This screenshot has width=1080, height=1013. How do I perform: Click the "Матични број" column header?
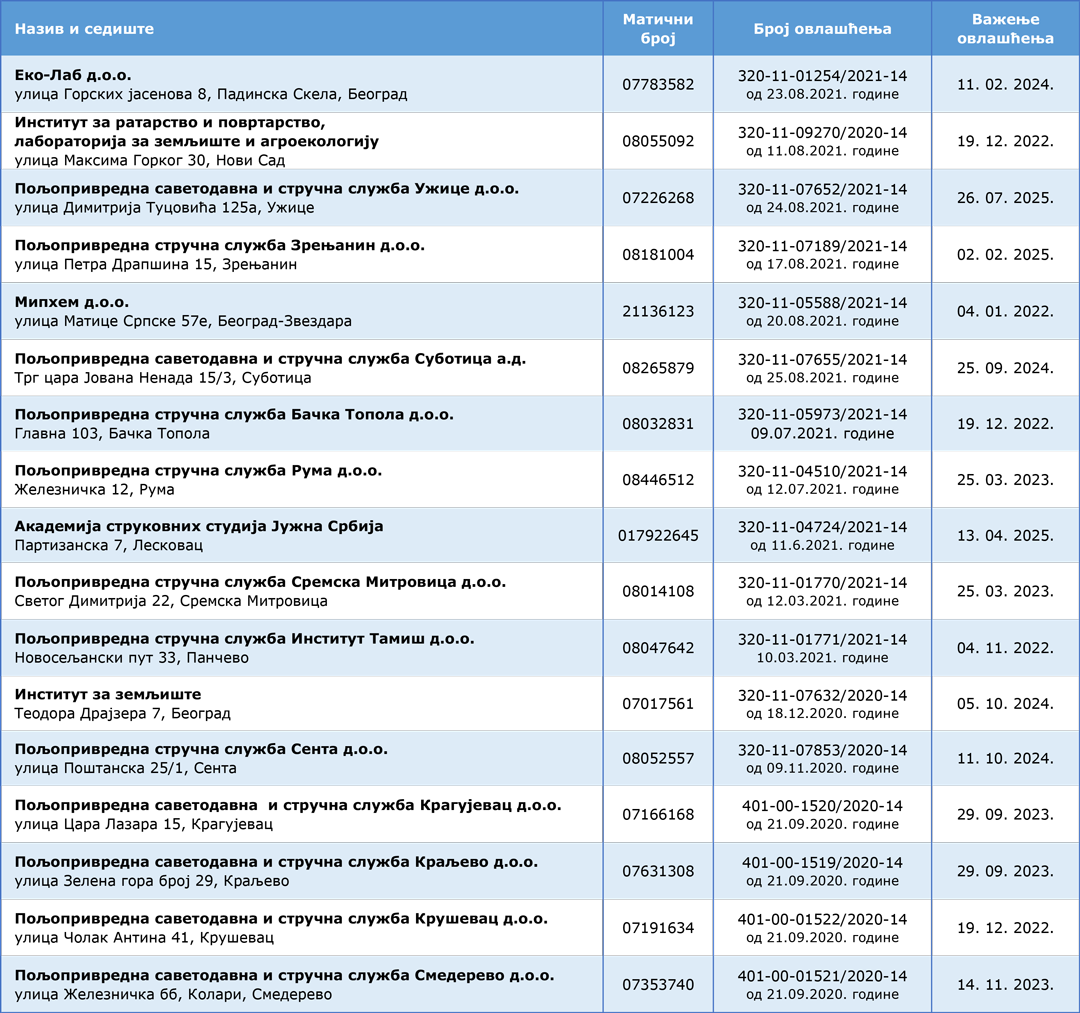coord(657,29)
